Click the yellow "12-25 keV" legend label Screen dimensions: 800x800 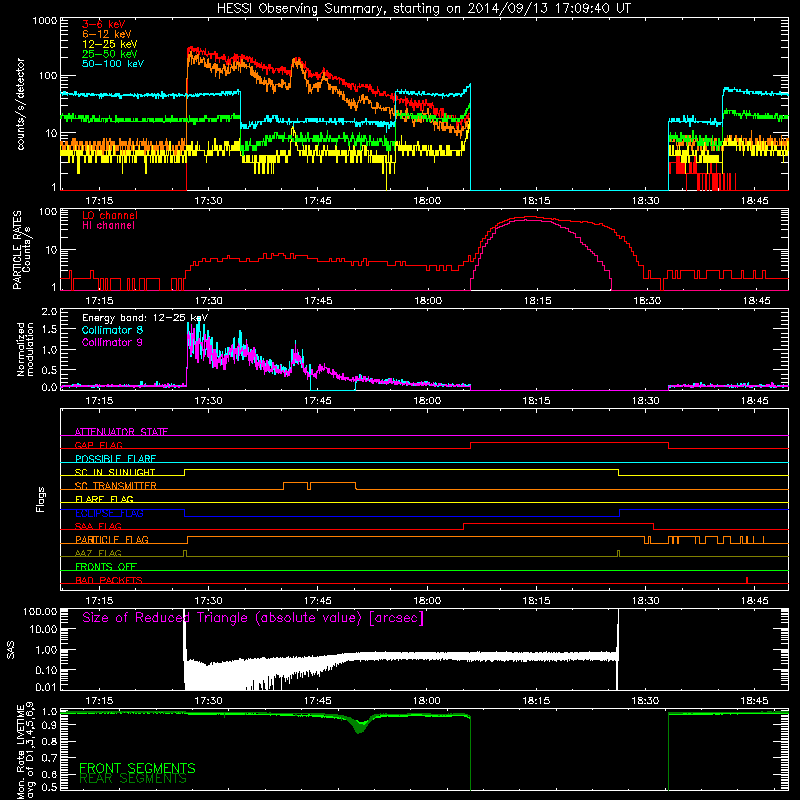click(110, 44)
